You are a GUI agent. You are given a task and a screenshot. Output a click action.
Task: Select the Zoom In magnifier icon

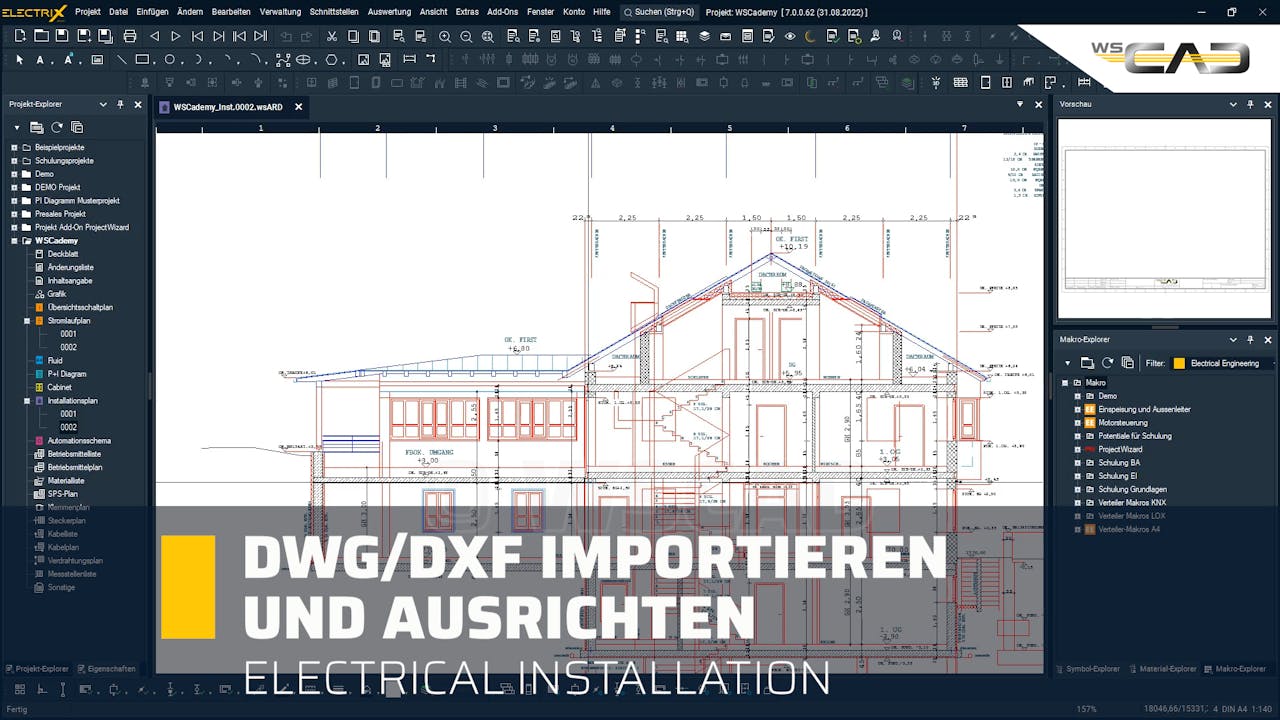[444, 34]
